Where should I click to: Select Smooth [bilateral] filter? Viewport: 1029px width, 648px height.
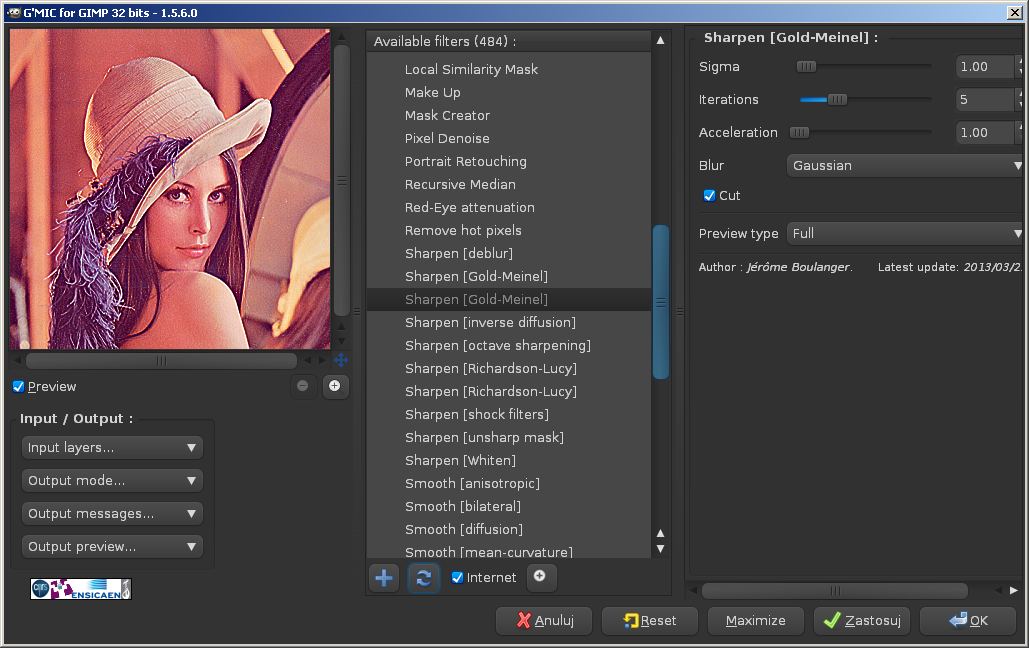tap(463, 506)
